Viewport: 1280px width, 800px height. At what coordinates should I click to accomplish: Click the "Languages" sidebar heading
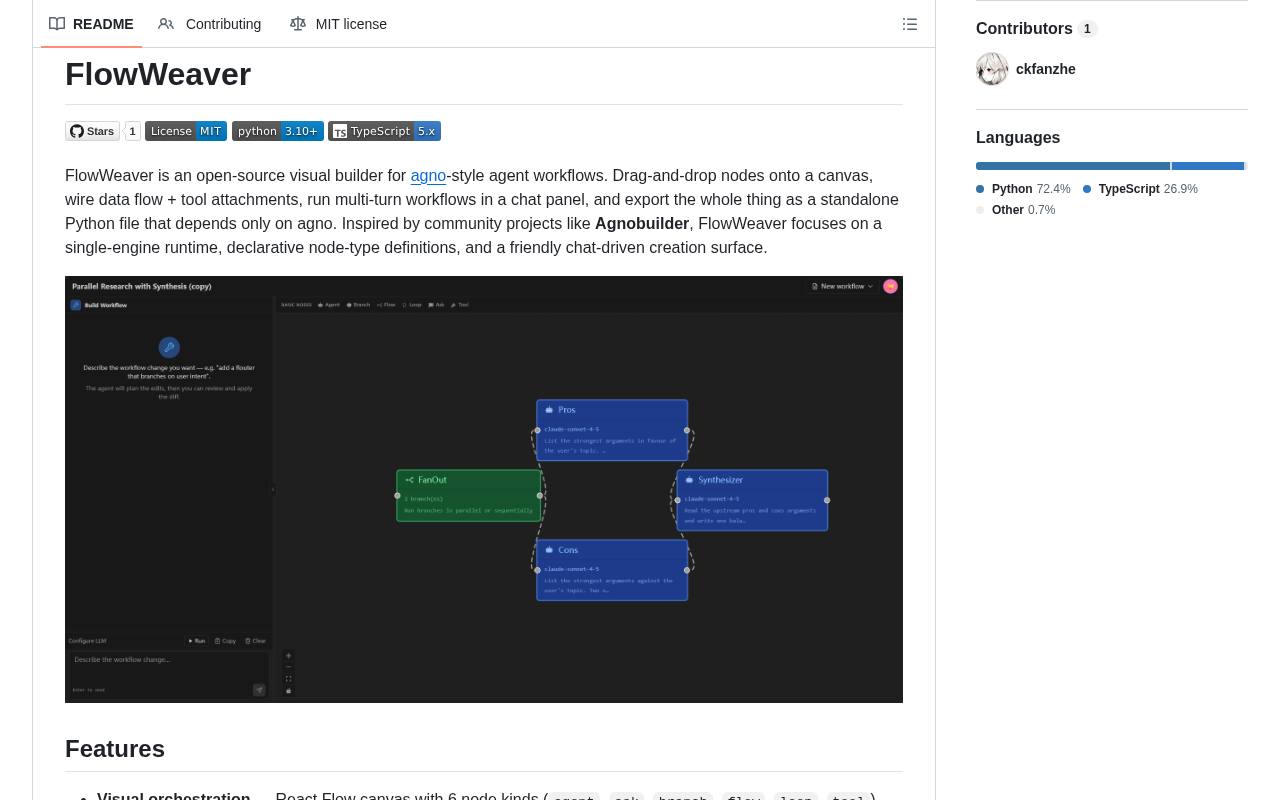[1018, 137]
